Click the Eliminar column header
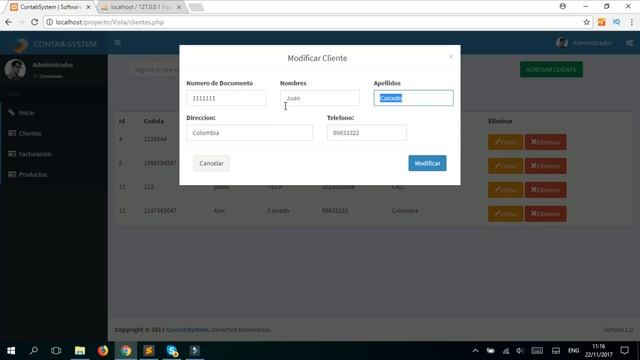The width and height of the screenshot is (640, 360). coord(500,121)
